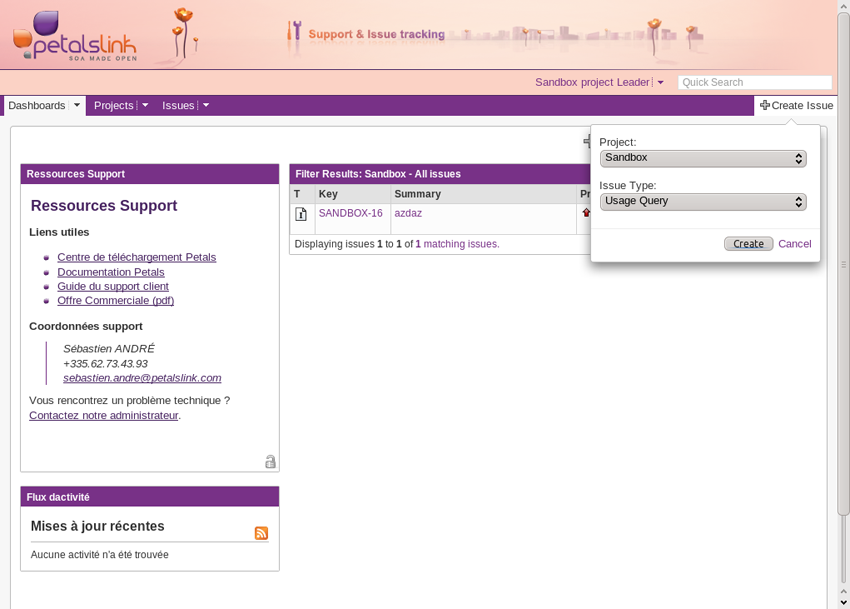Click the wrench icon in Support banner

(x=294, y=32)
